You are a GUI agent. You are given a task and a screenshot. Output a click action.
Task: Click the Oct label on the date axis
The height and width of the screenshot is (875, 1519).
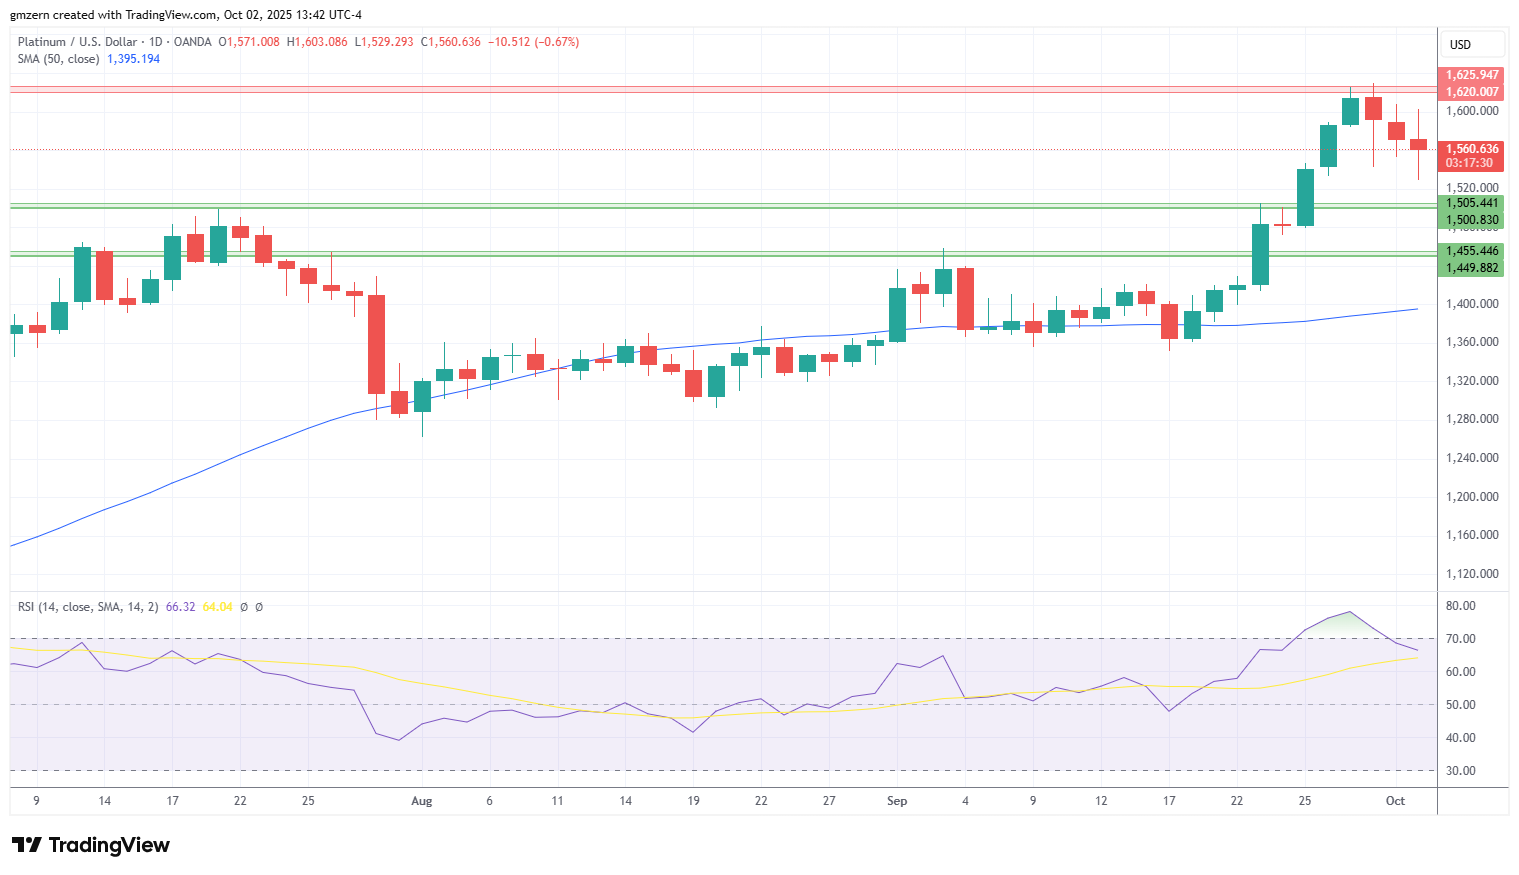[x=1396, y=801]
